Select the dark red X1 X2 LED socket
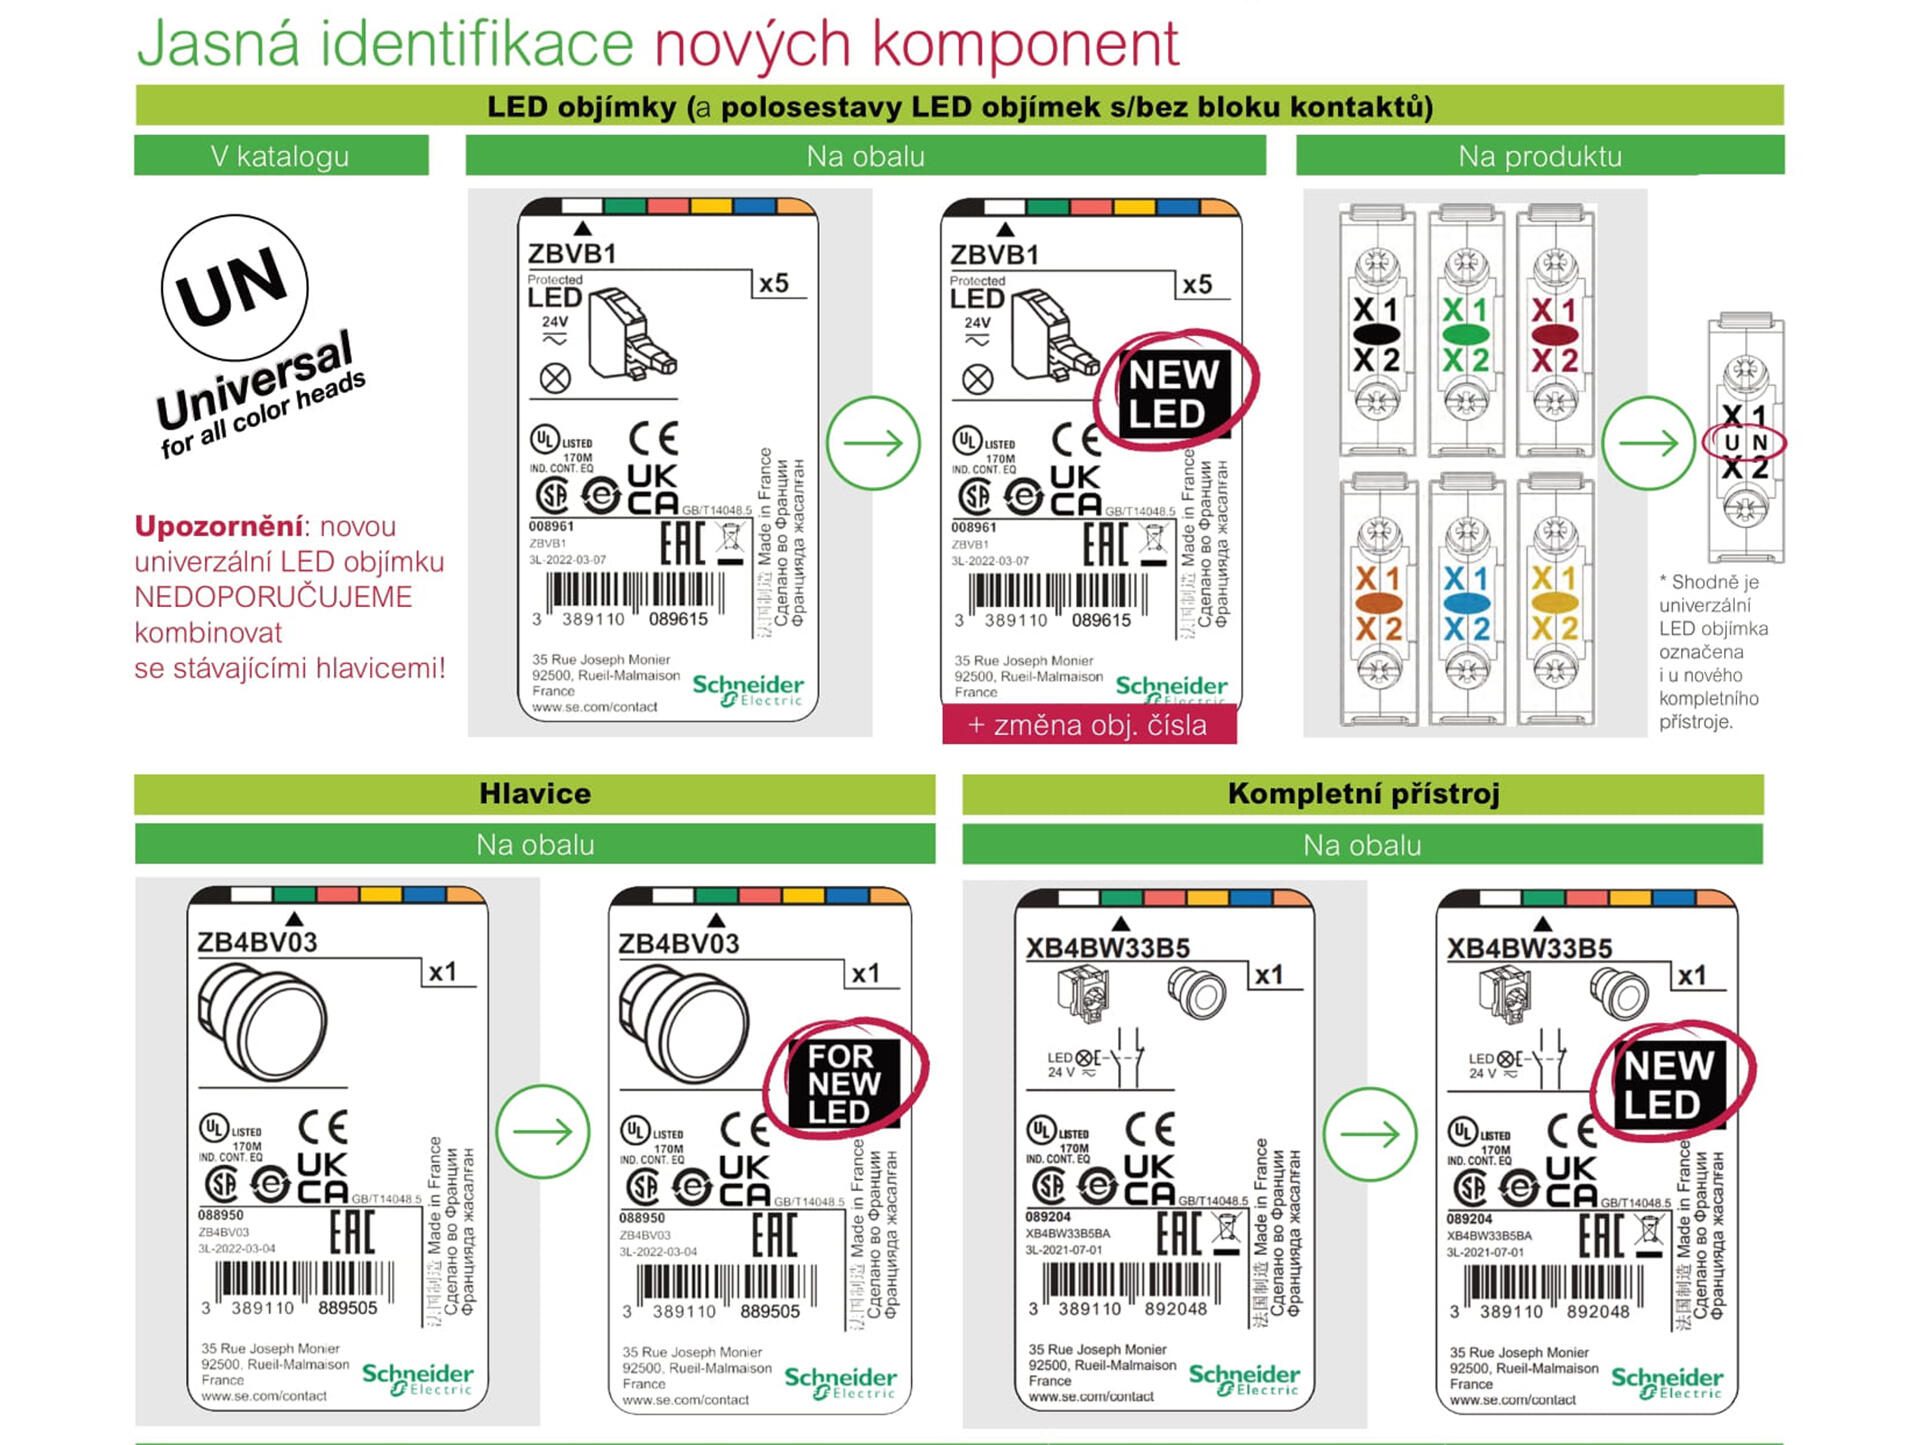1920x1445 pixels. tap(1554, 330)
